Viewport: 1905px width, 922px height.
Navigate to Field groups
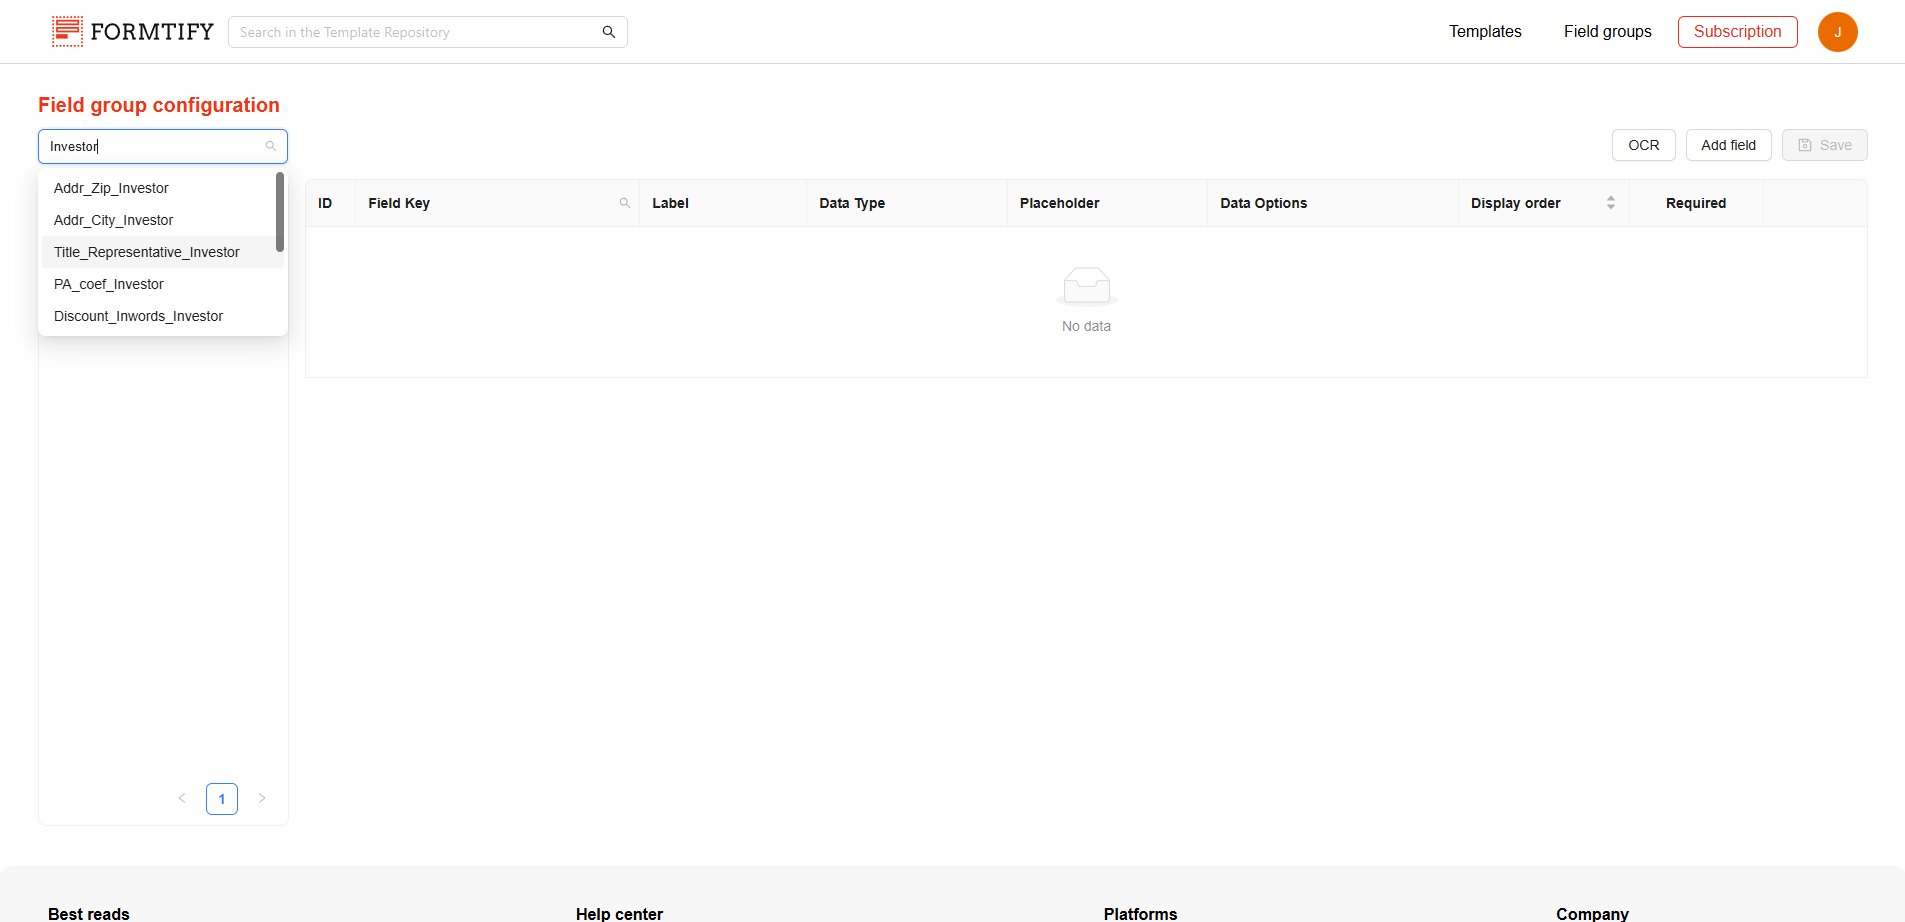(1607, 32)
